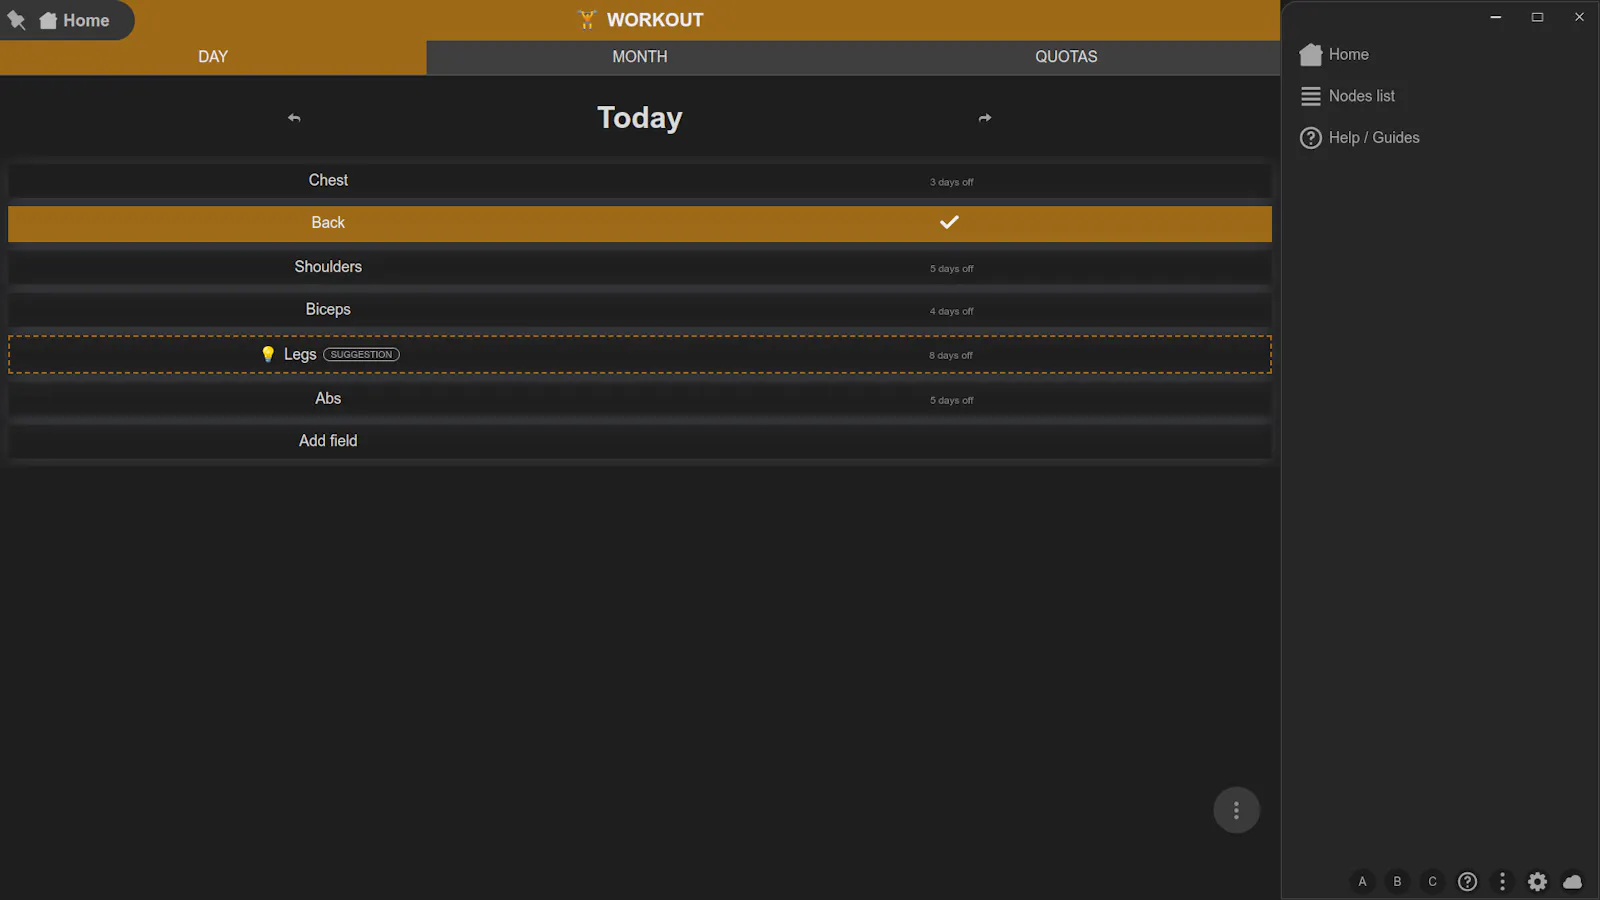Toggle the suggested Legs workout row
This screenshot has height=900, width=1600.
[x=640, y=354]
